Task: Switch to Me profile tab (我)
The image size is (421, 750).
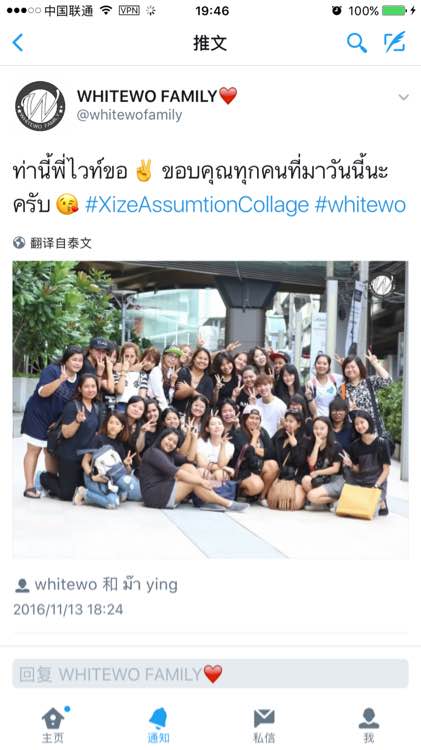Action: [x=368, y=725]
